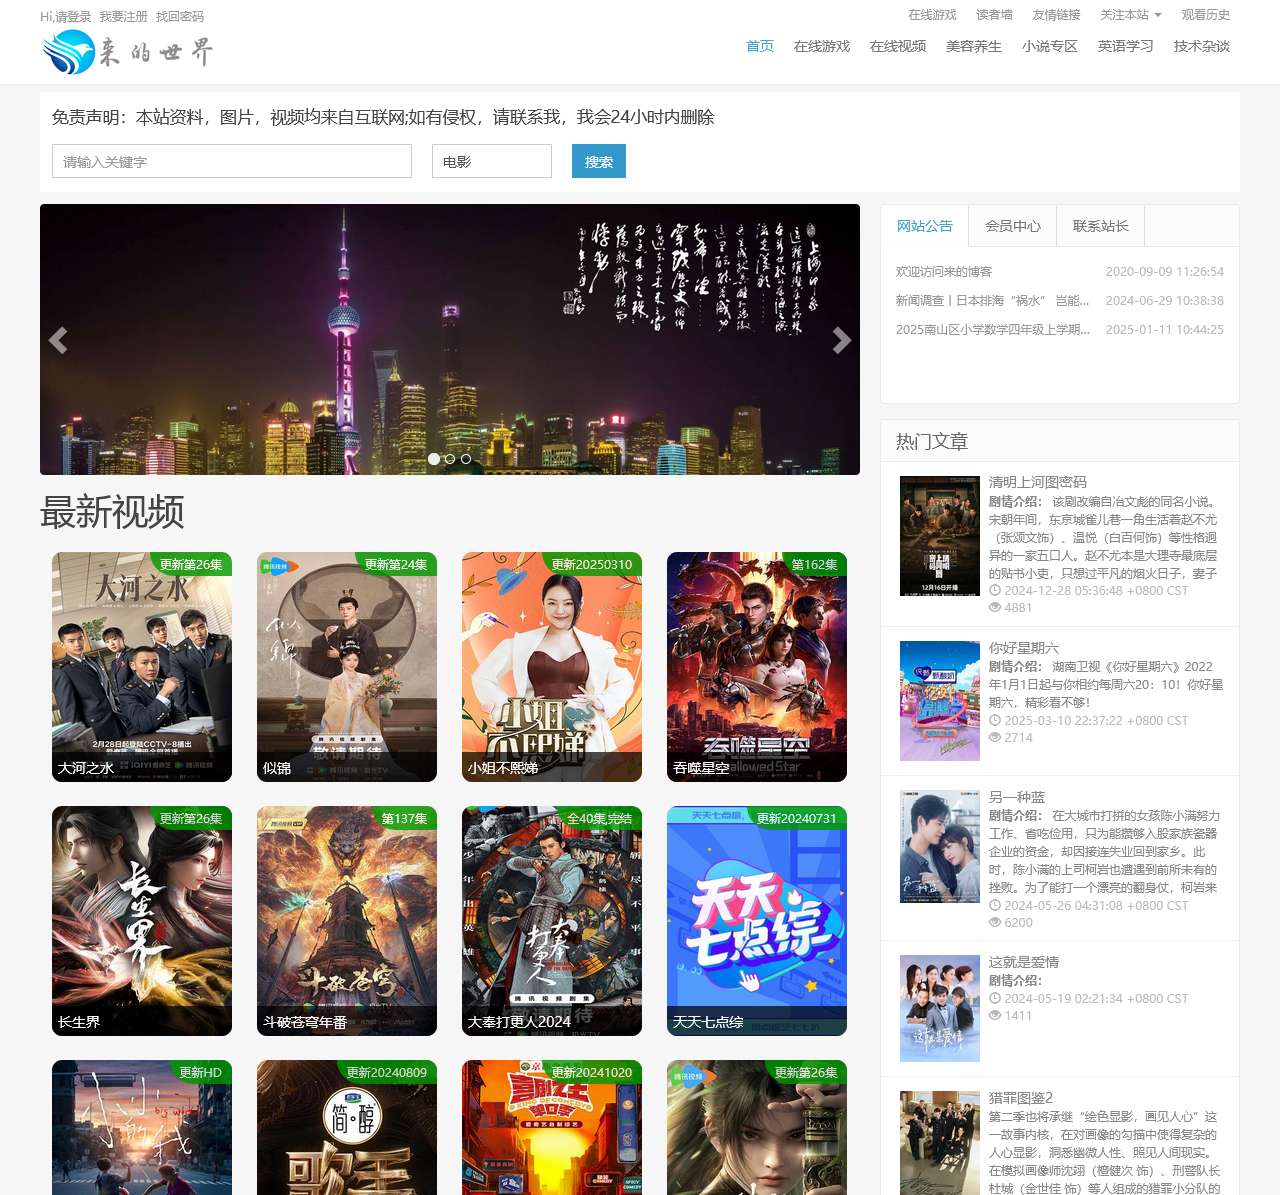The width and height of the screenshot is (1280, 1195).
Task: Go to previous carousel slide arrow
Action: click(58, 340)
